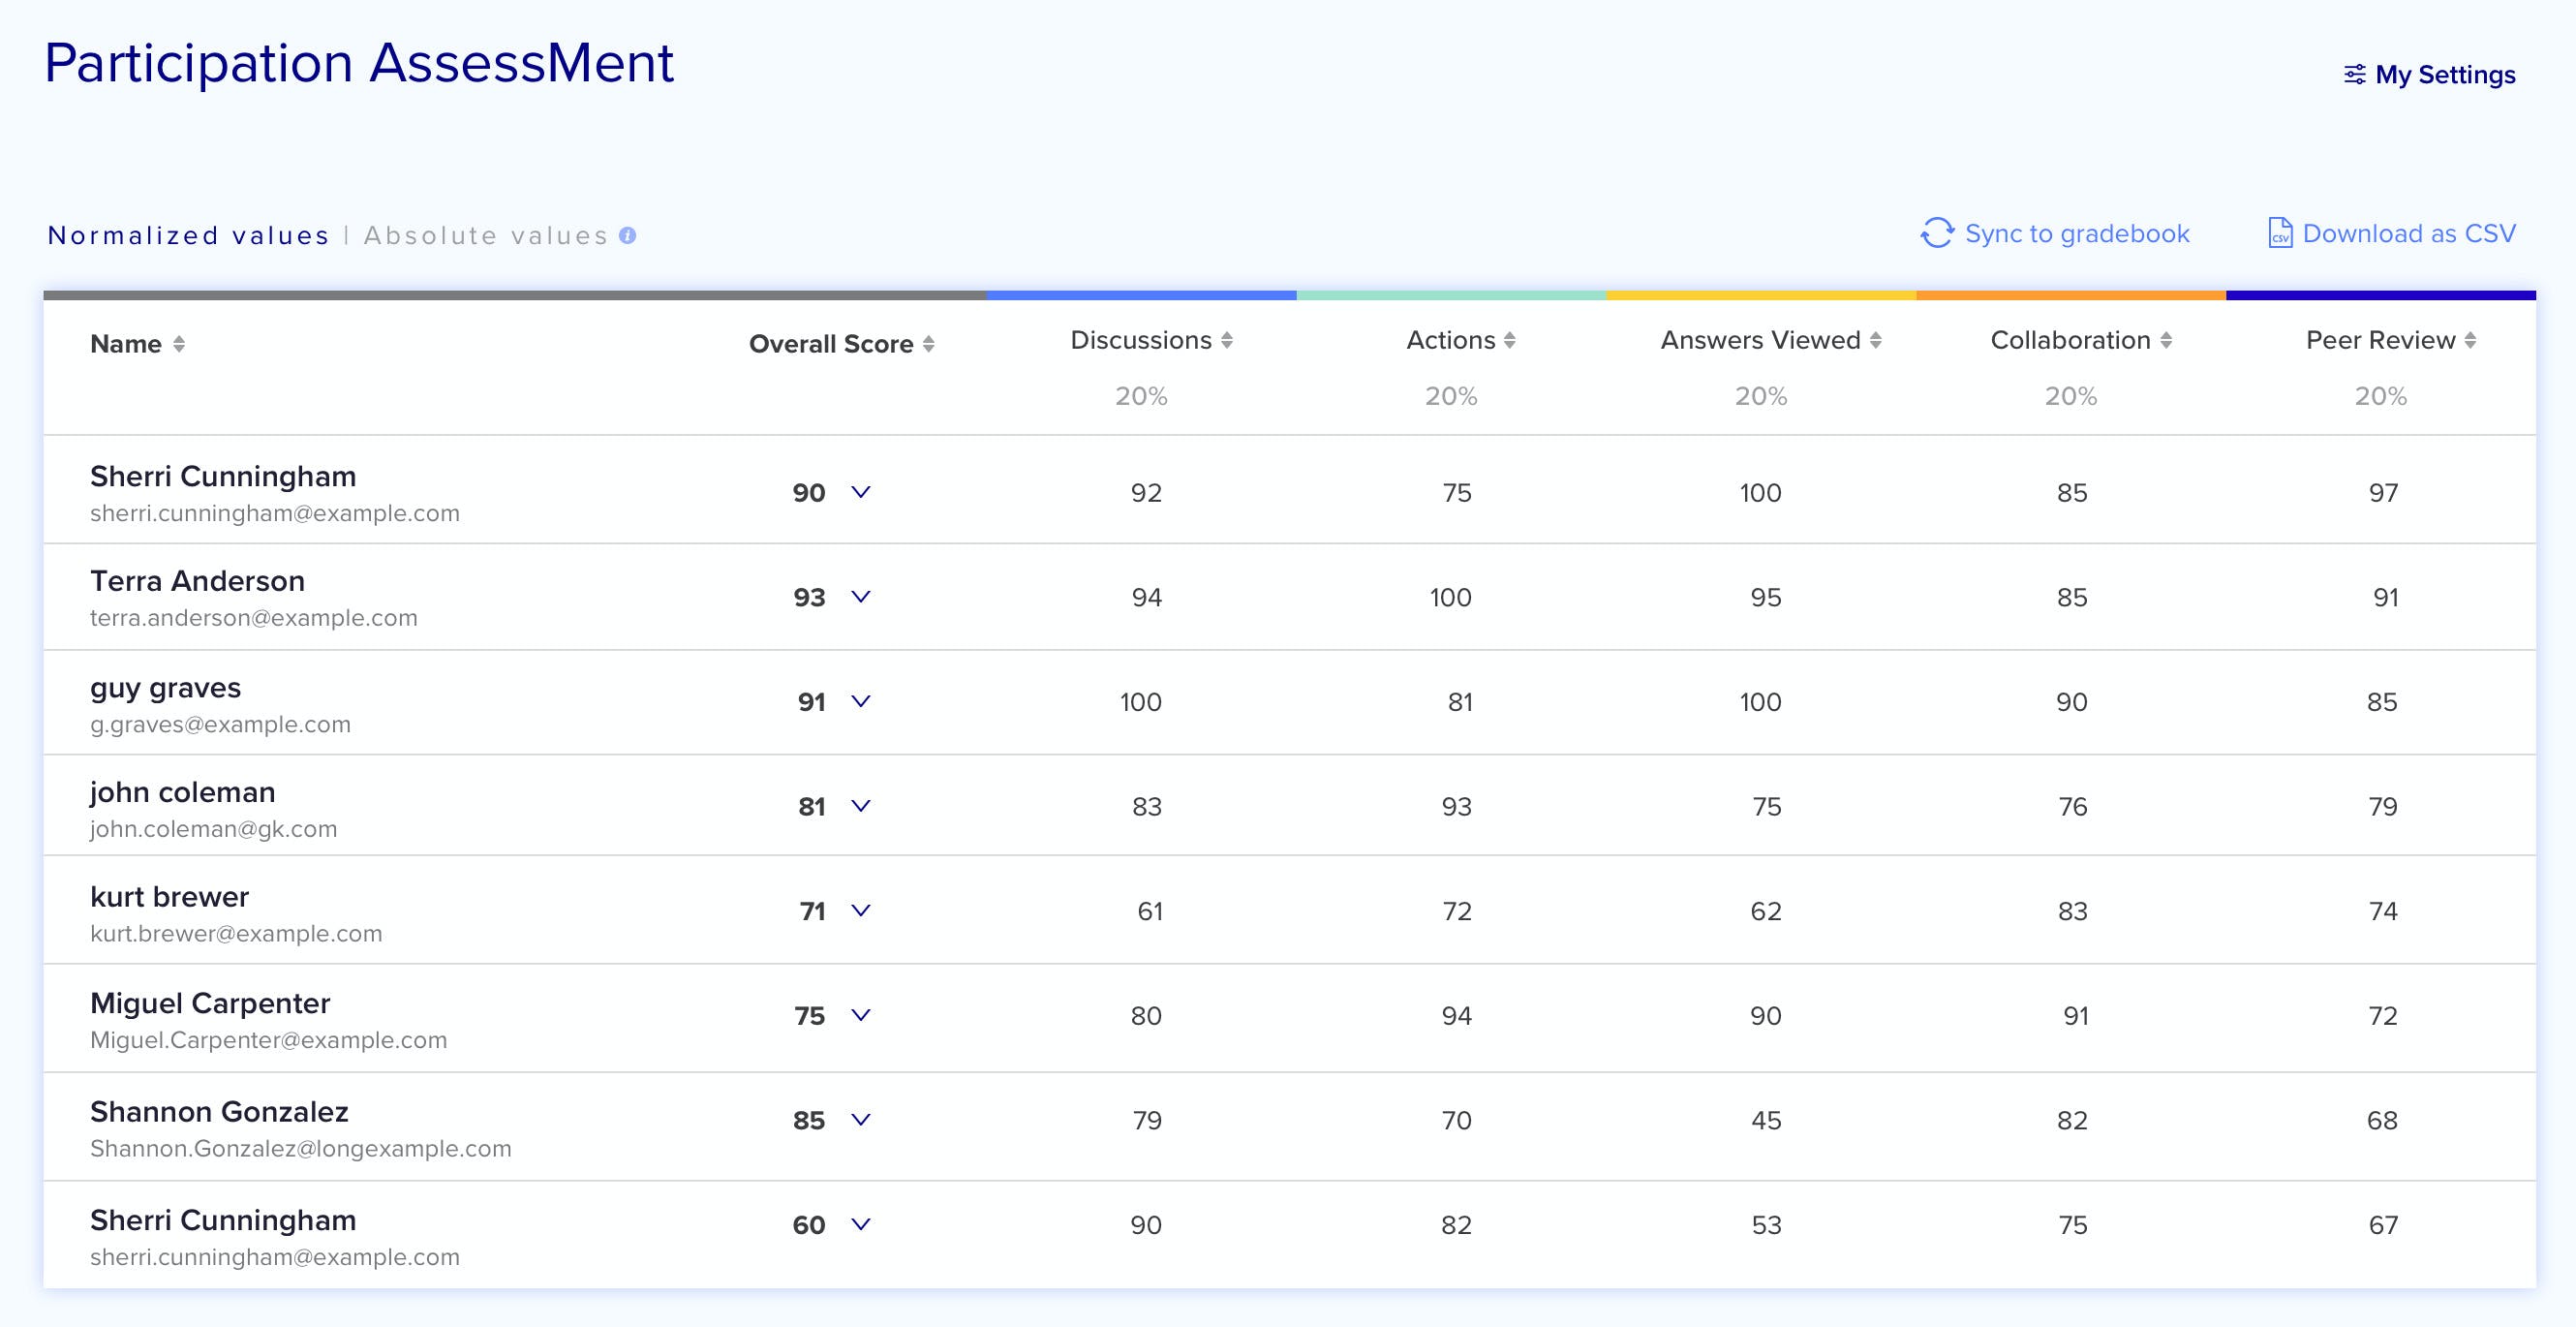The image size is (2576, 1327).
Task: Sort by Discussions column arrows
Action: [1227, 340]
